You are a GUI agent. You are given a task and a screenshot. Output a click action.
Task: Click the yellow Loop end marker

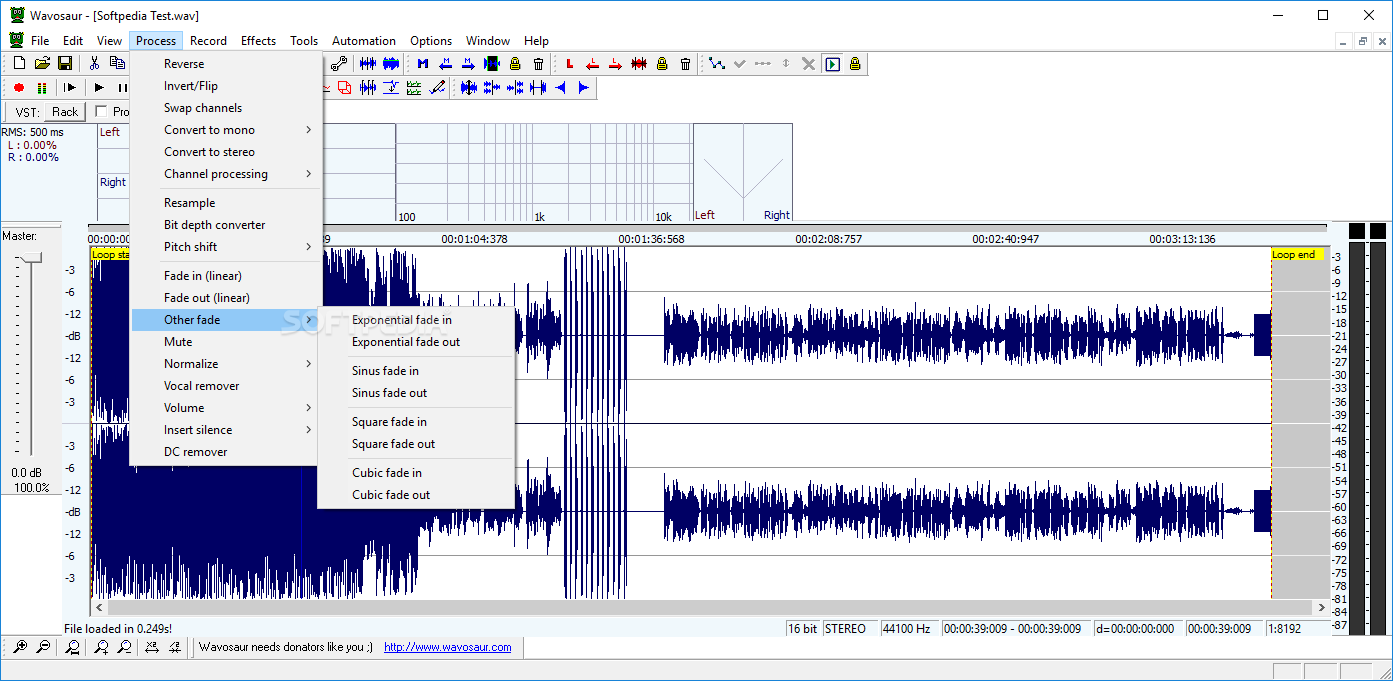[1297, 254]
